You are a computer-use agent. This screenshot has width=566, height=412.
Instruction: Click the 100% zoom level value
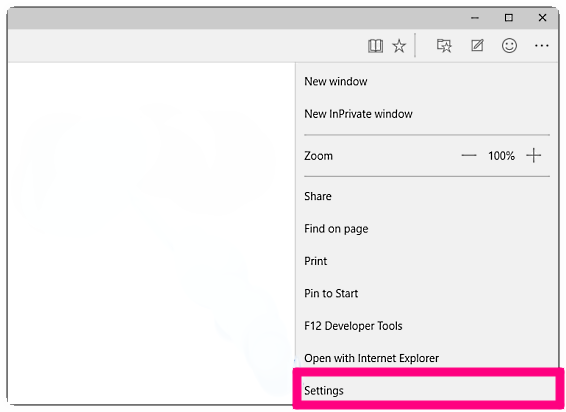coord(501,156)
